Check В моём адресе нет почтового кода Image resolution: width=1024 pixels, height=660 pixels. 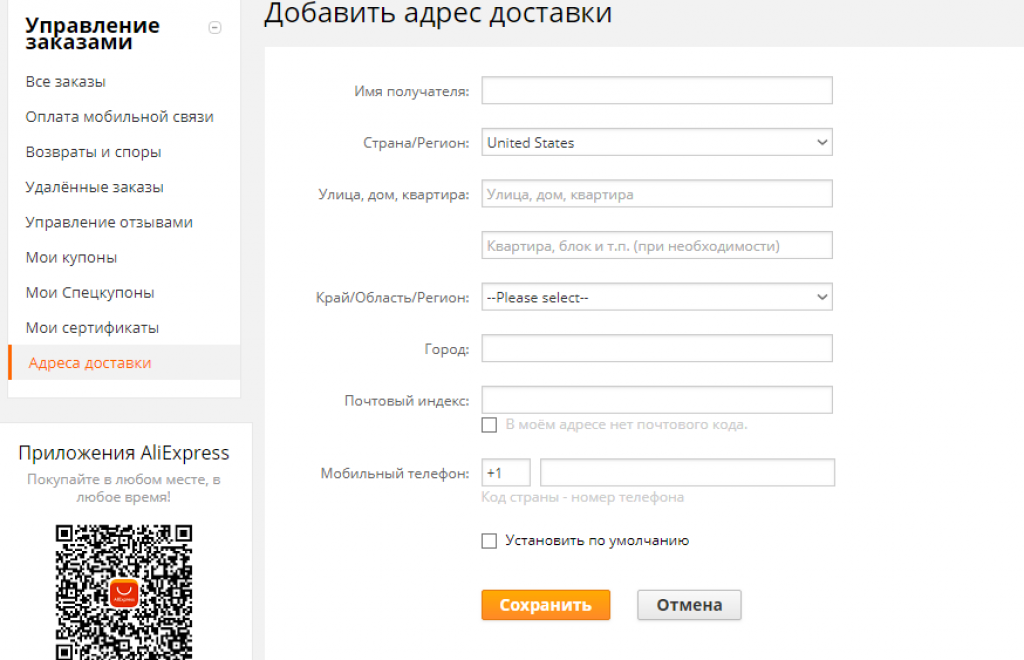click(489, 425)
